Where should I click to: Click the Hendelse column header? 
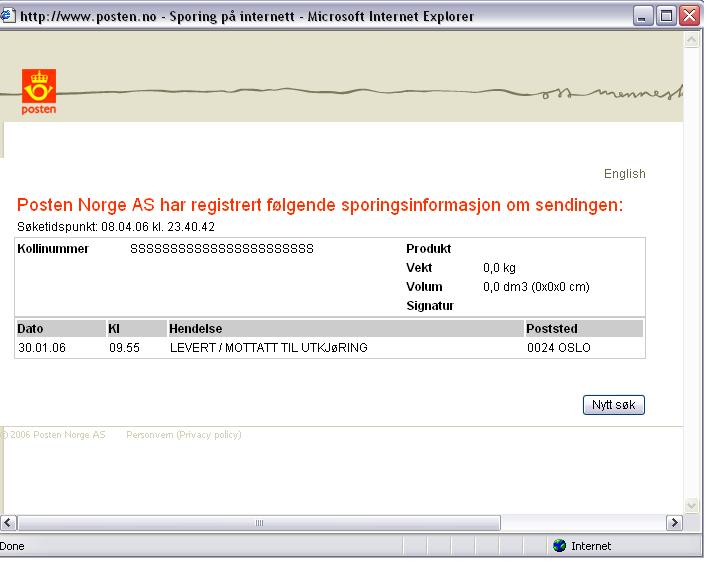point(345,329)
